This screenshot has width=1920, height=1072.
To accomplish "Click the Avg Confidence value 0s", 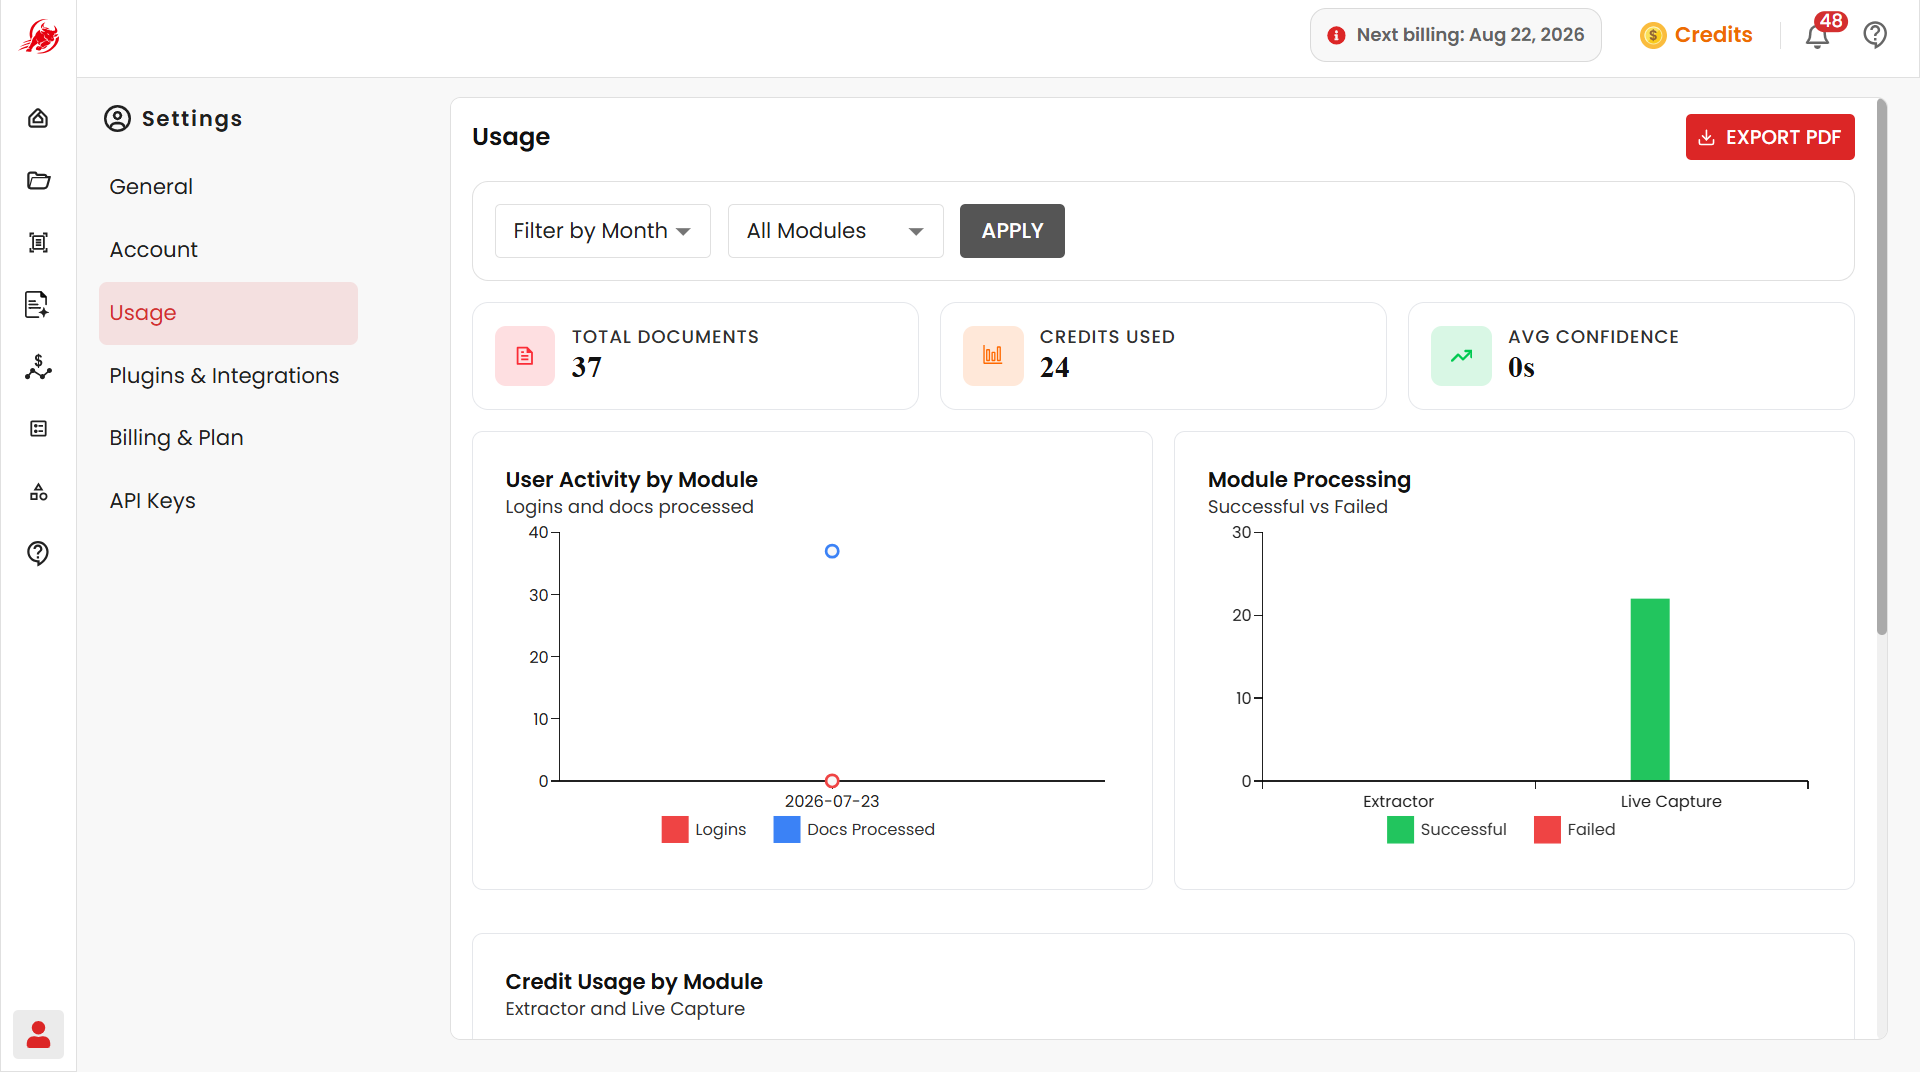I will pos(1521,368).
